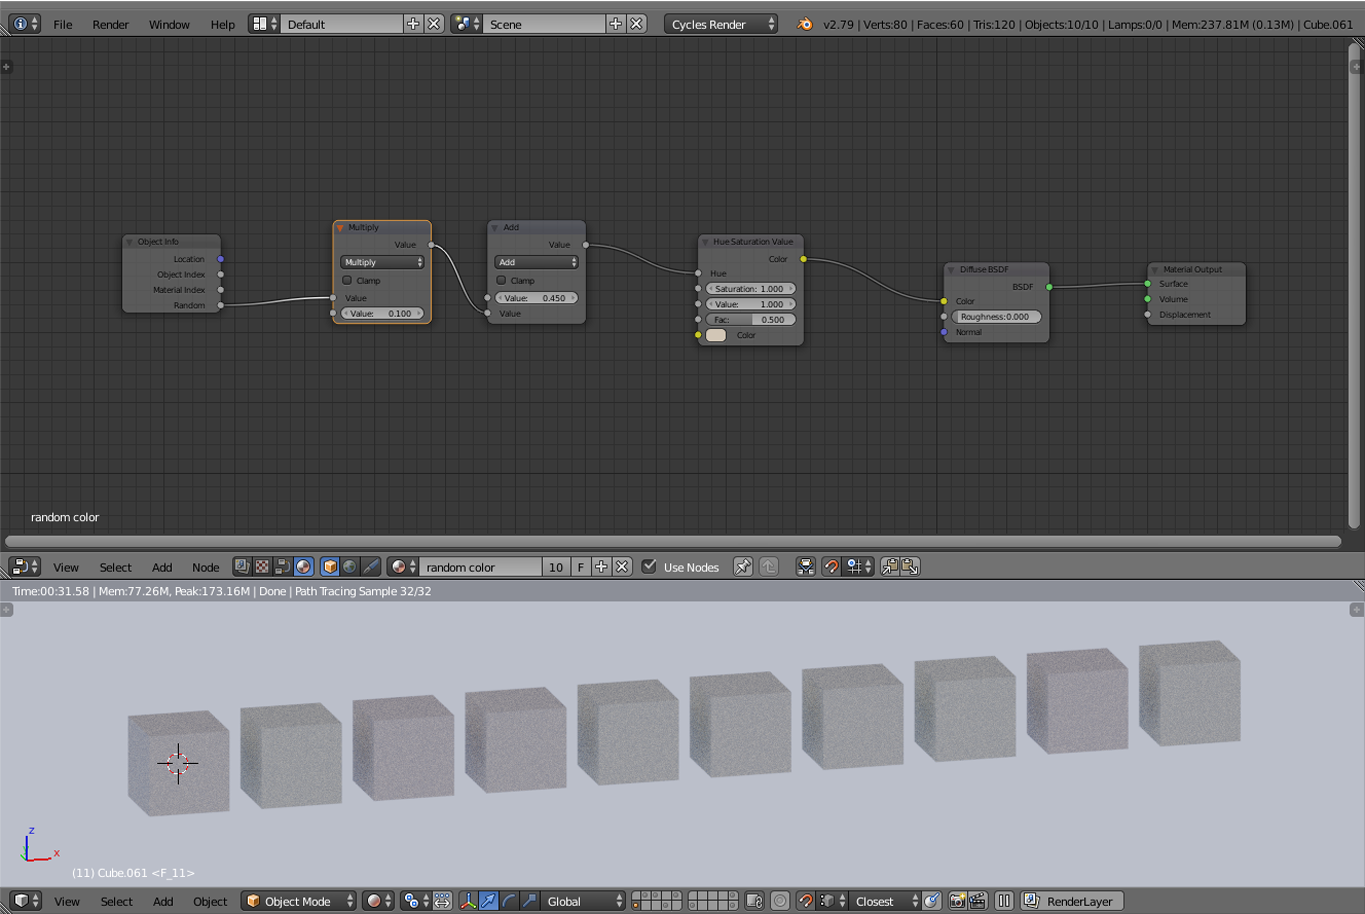Click the OpenGL render image camera icon
The height and width of the screenshot is (914, 1365).
pyautogui.click(x=957, y=901)
